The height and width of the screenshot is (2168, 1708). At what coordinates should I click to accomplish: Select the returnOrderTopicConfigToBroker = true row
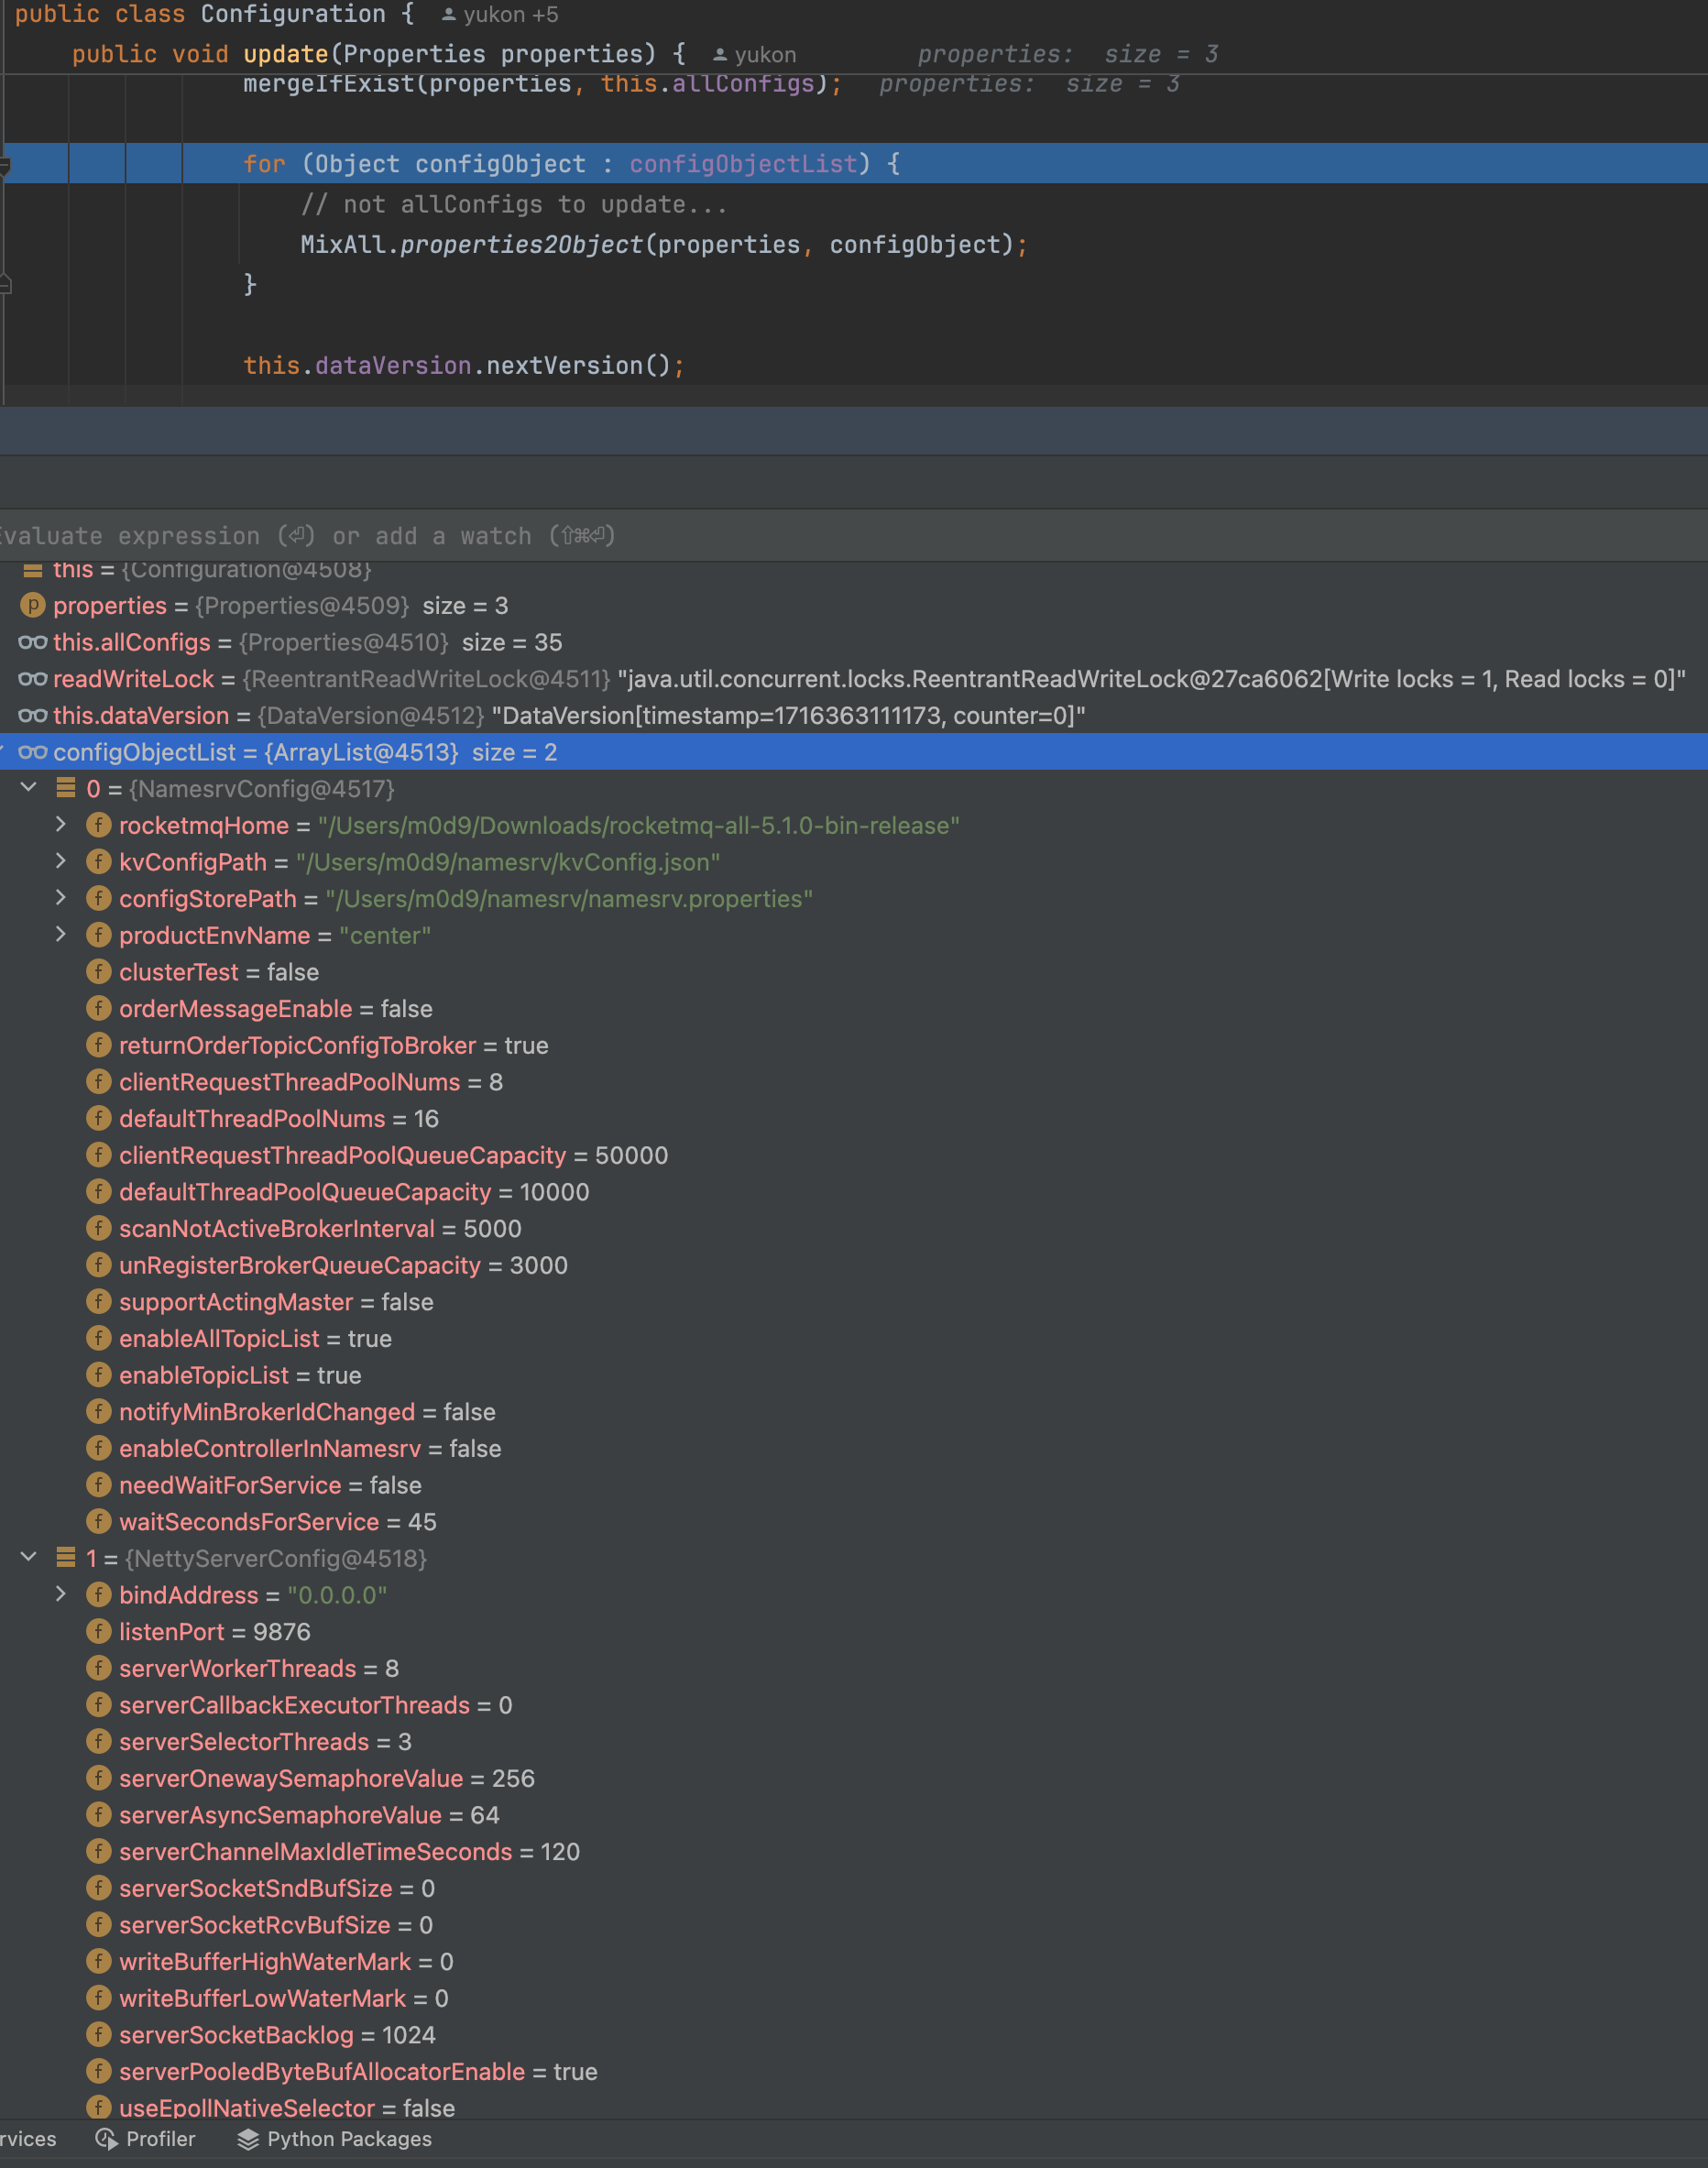pyautogui.click(x=854, y=1045)
